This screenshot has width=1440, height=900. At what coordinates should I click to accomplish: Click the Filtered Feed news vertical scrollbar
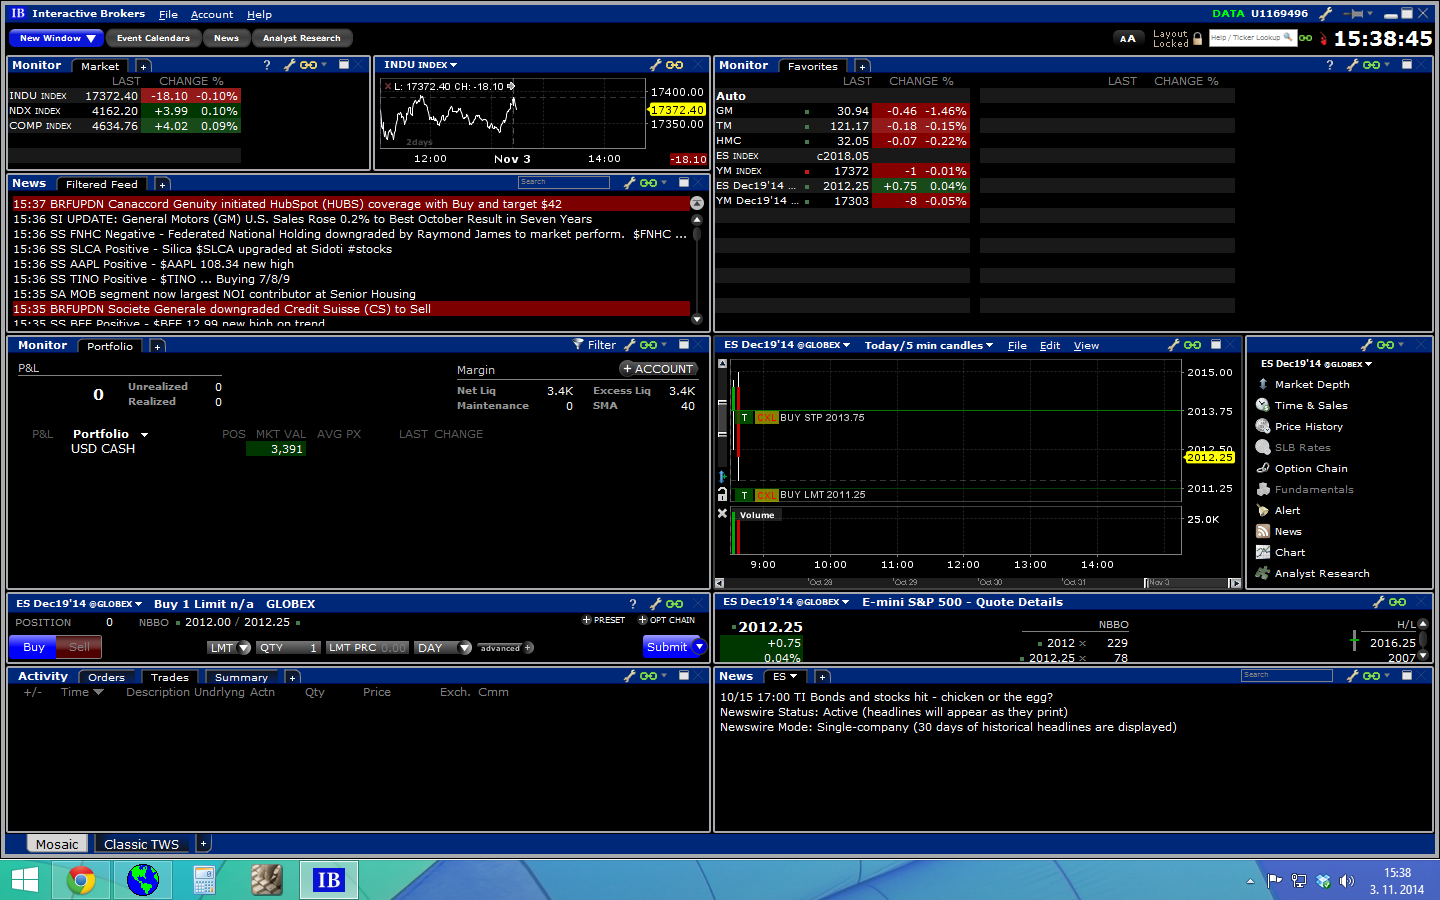(x=697, y=268)
